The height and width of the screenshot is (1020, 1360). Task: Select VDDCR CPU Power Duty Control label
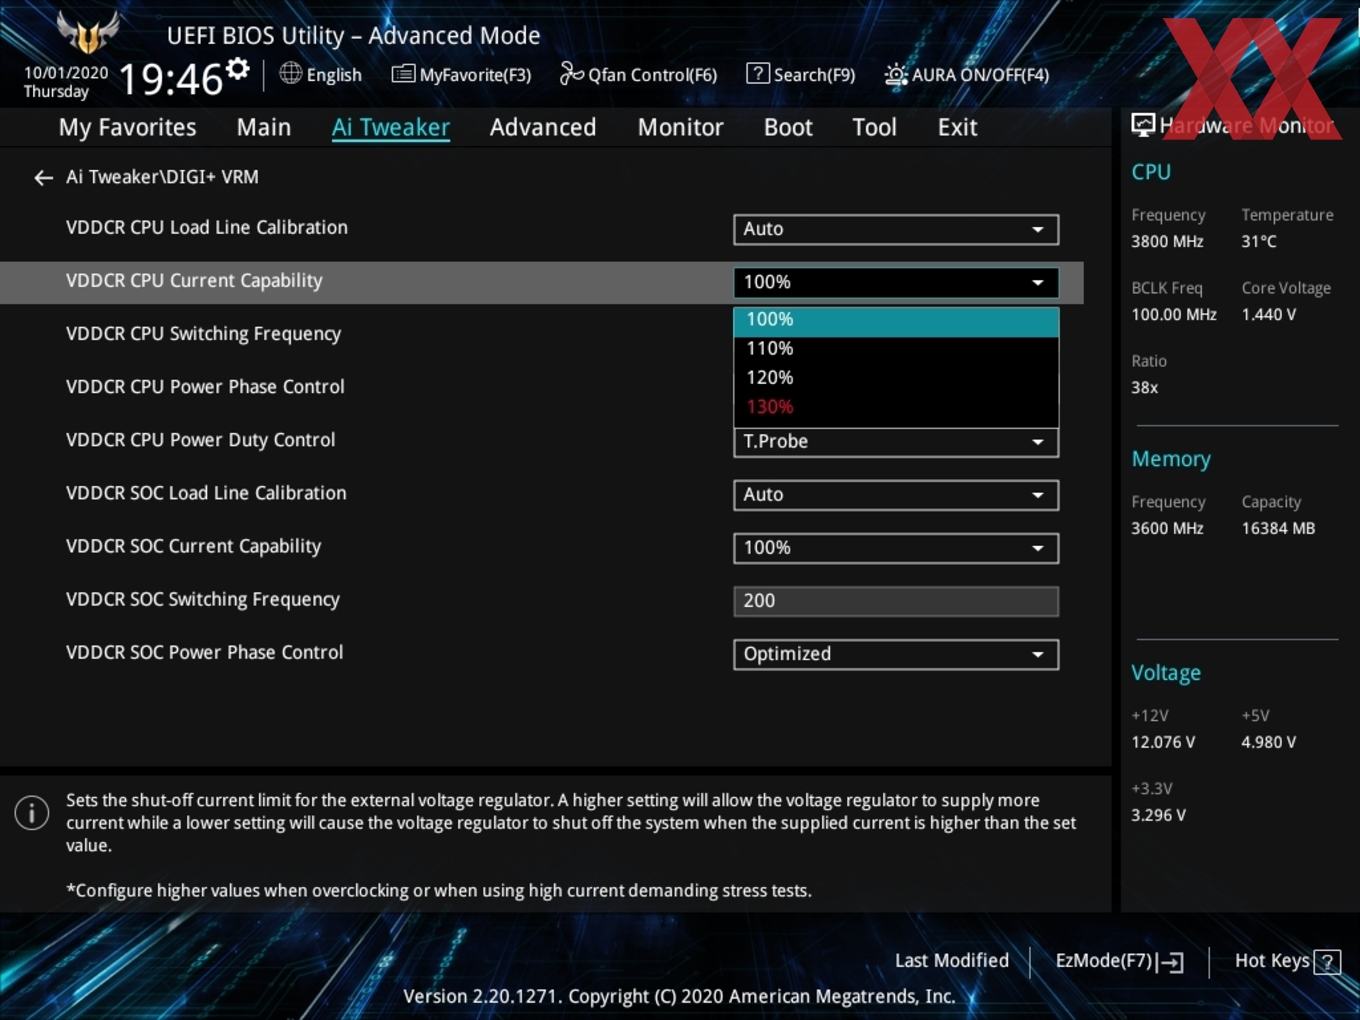click(x=200, y=440)
